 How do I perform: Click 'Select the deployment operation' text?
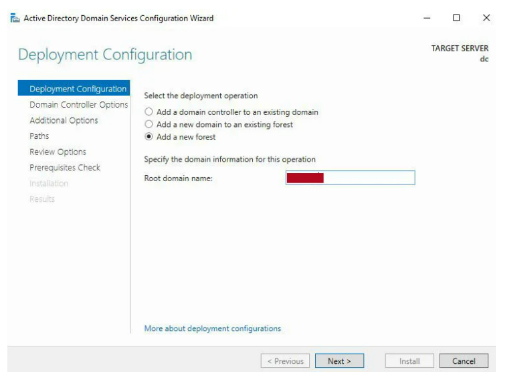point(201,96)
